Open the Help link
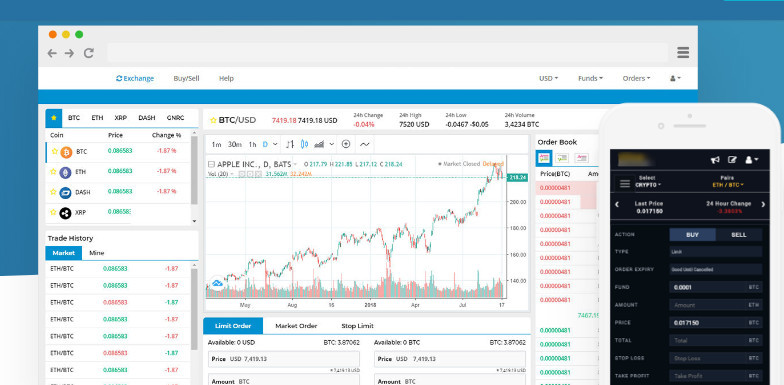 226,78
